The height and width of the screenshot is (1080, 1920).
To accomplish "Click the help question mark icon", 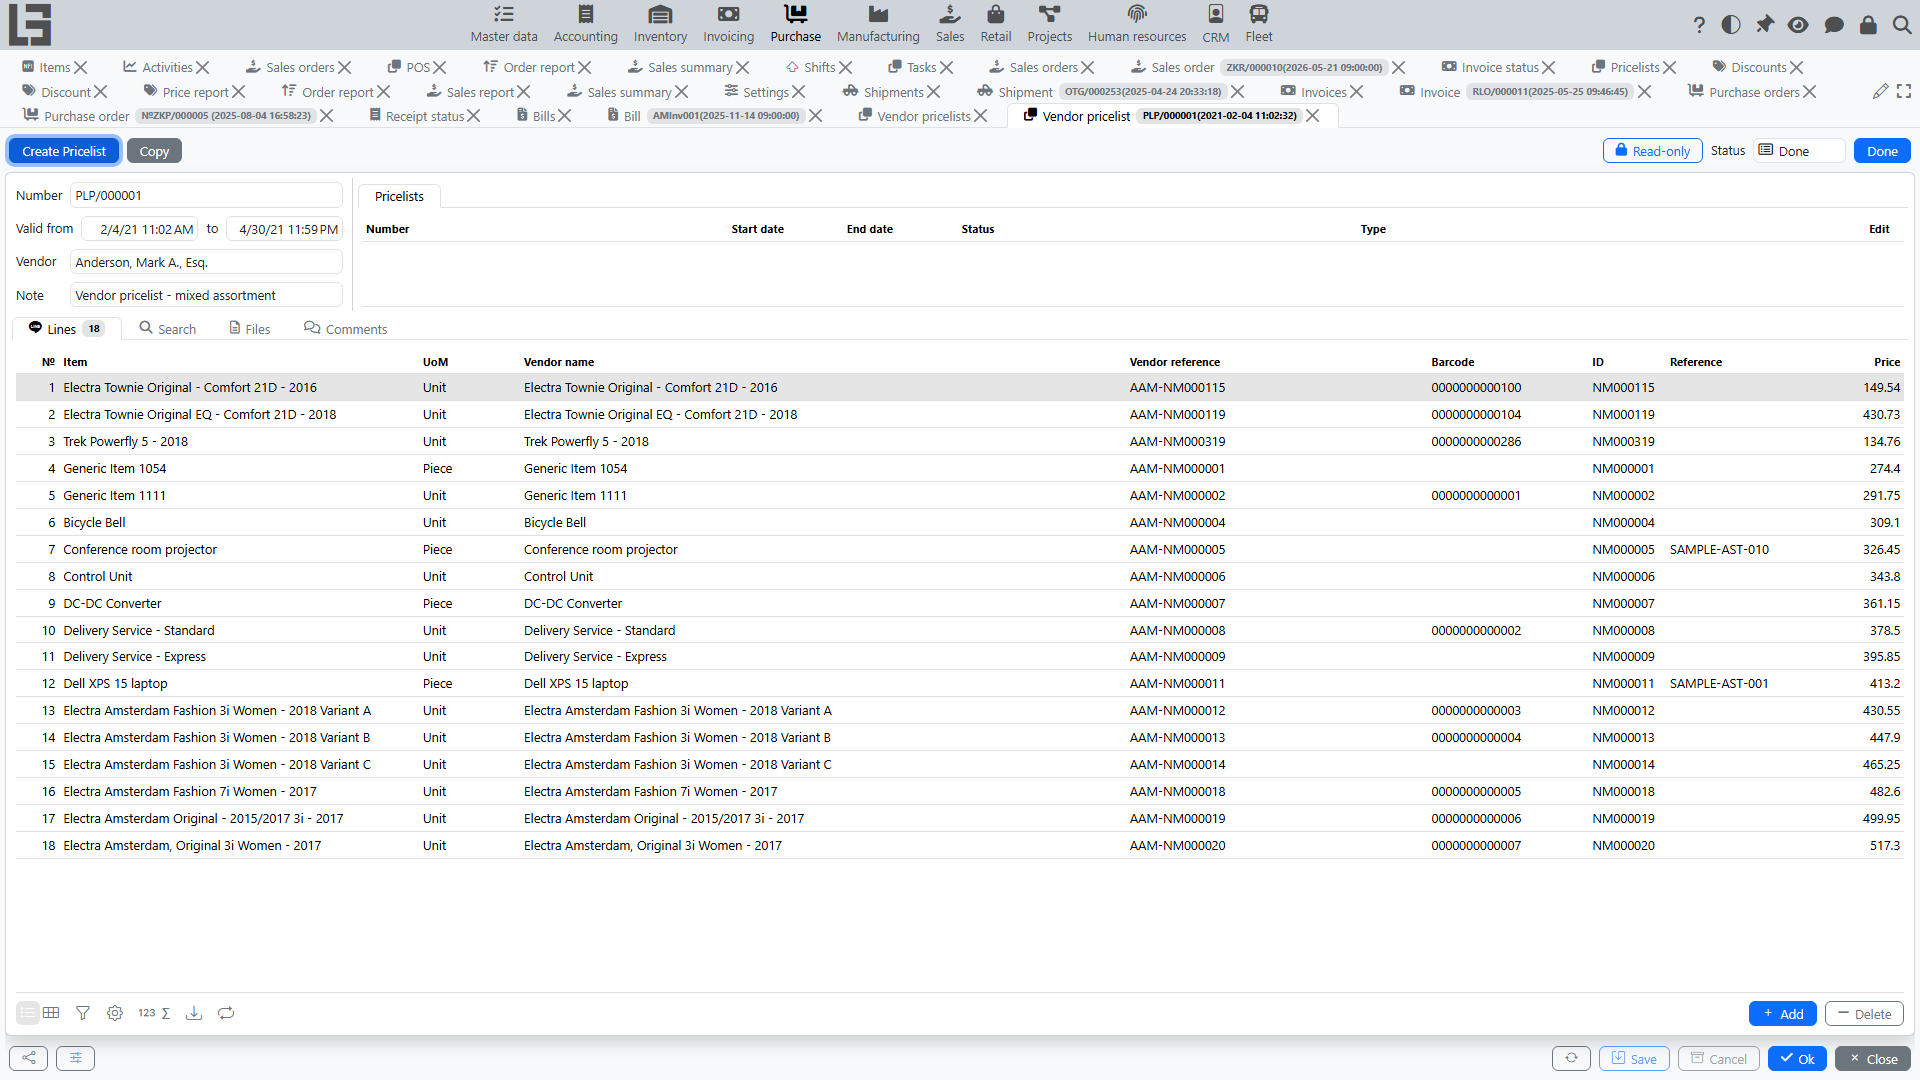I will [x=1699, y=25].
